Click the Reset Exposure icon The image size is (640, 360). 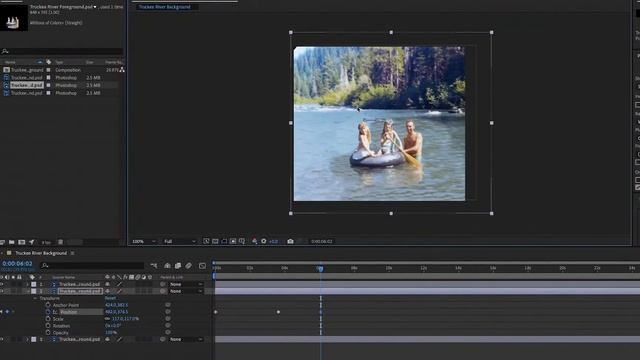pos(264,241)
